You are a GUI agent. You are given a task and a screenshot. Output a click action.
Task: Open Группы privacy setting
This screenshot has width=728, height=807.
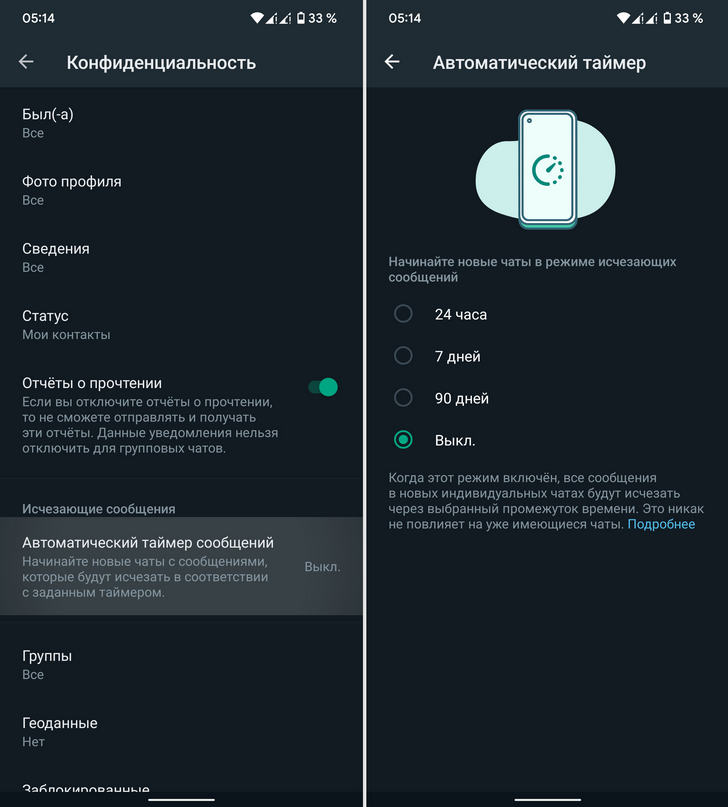coord(182,664)
